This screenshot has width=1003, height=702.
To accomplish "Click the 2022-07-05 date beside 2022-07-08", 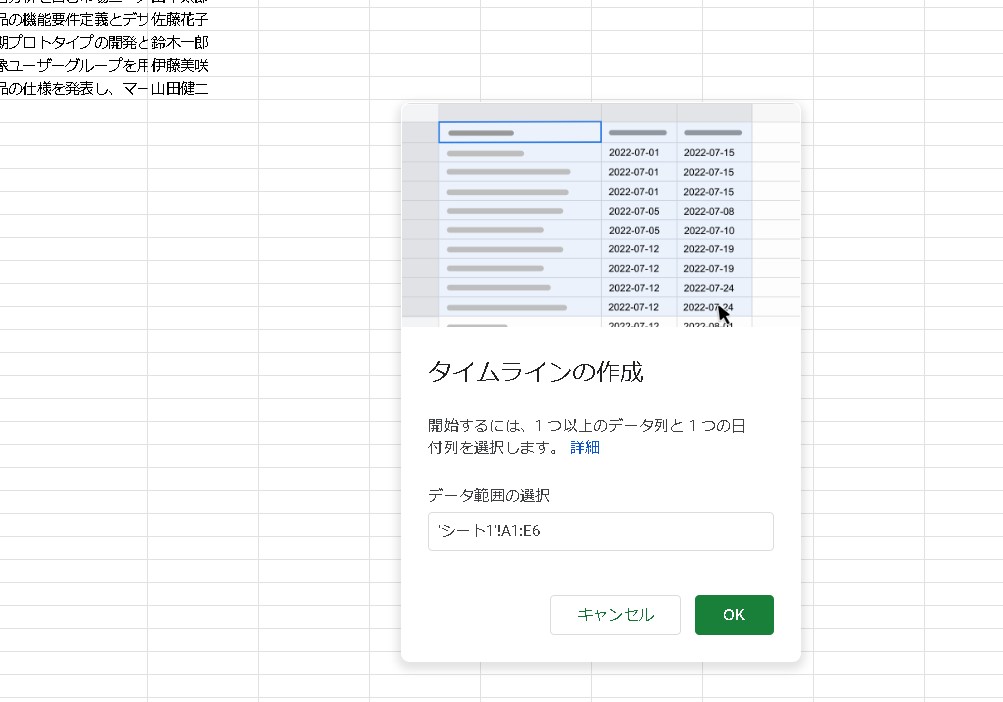I will pos(633,211).
